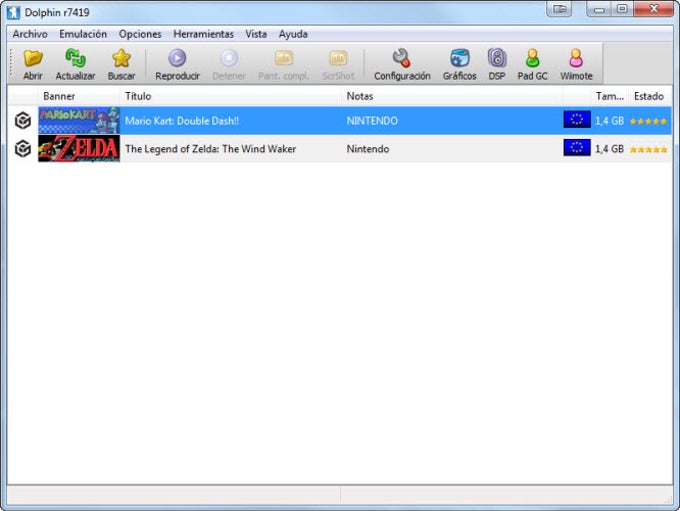Screen dimensions: 680x511
Task: Sort by the Banner column header
Action: [78, 96]
